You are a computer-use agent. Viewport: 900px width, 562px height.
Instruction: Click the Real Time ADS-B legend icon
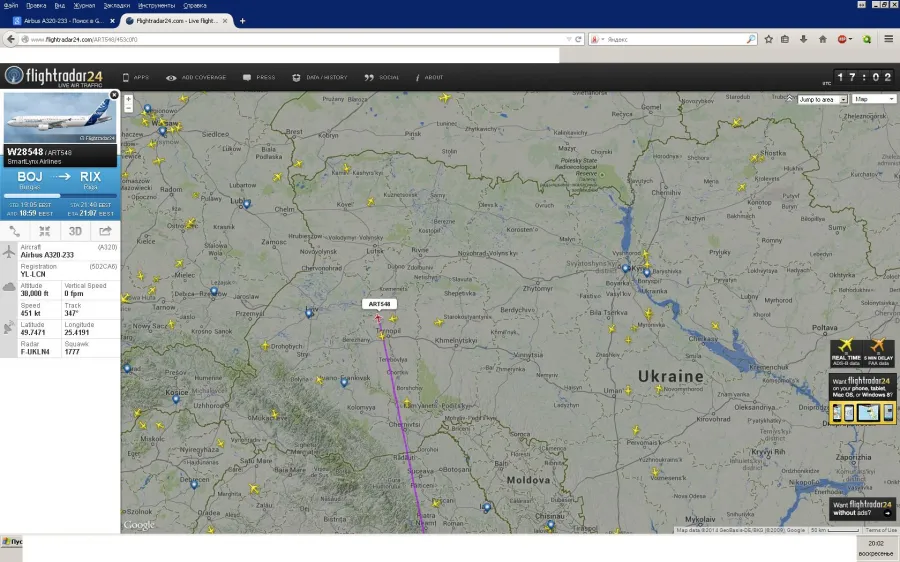(x=845, y=352)
